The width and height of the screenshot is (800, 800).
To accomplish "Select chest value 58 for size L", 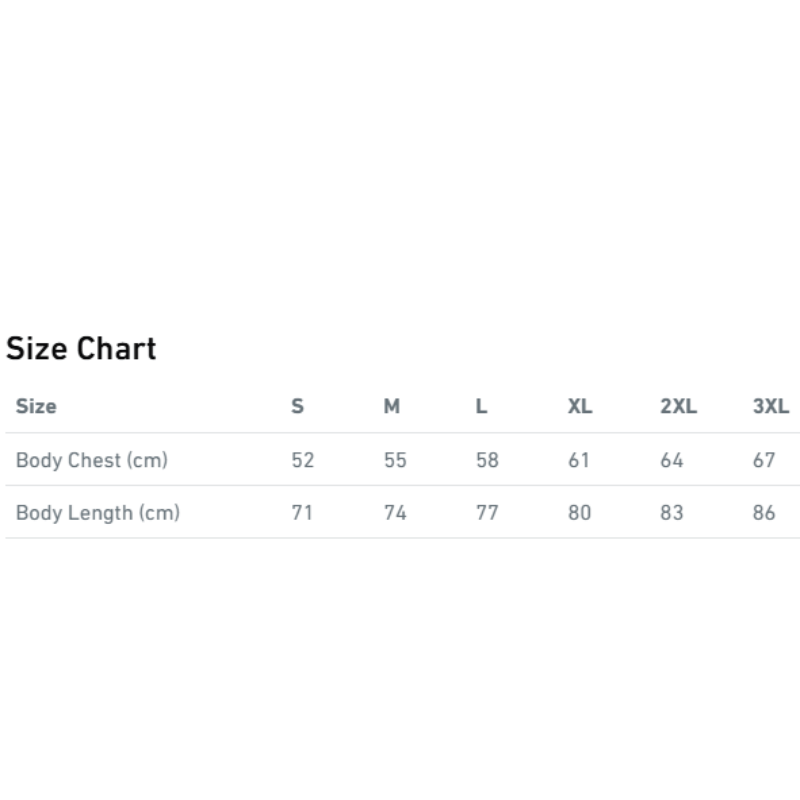I will 487,460.
